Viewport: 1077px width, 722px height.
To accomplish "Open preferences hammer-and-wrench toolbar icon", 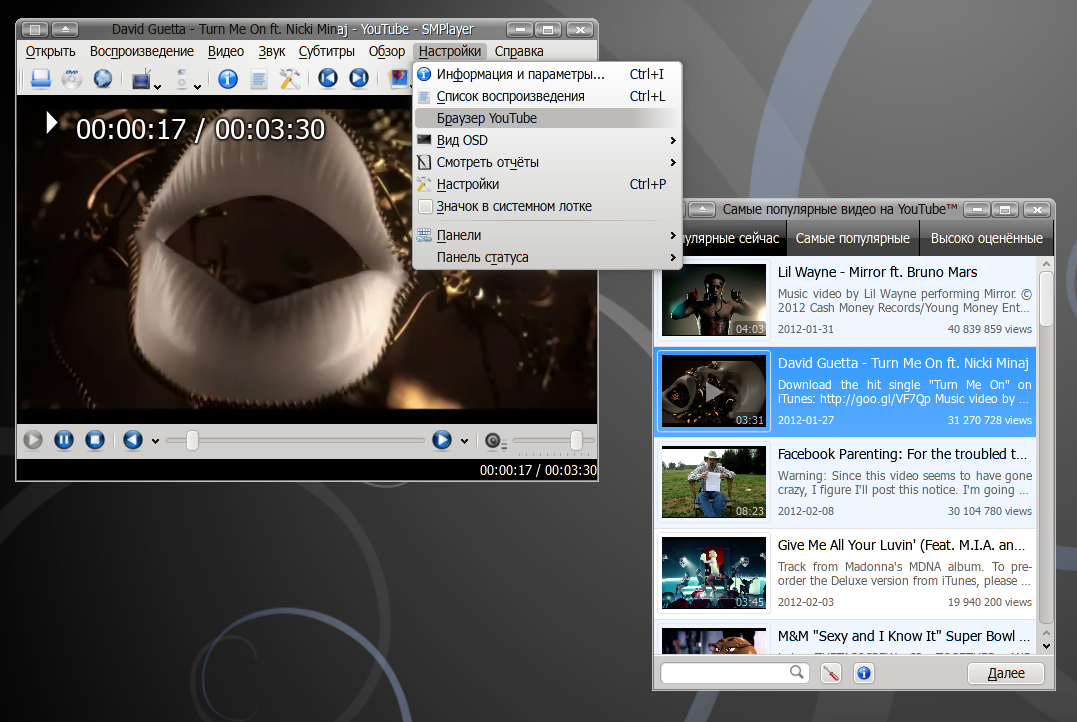I will pos(290,79).
